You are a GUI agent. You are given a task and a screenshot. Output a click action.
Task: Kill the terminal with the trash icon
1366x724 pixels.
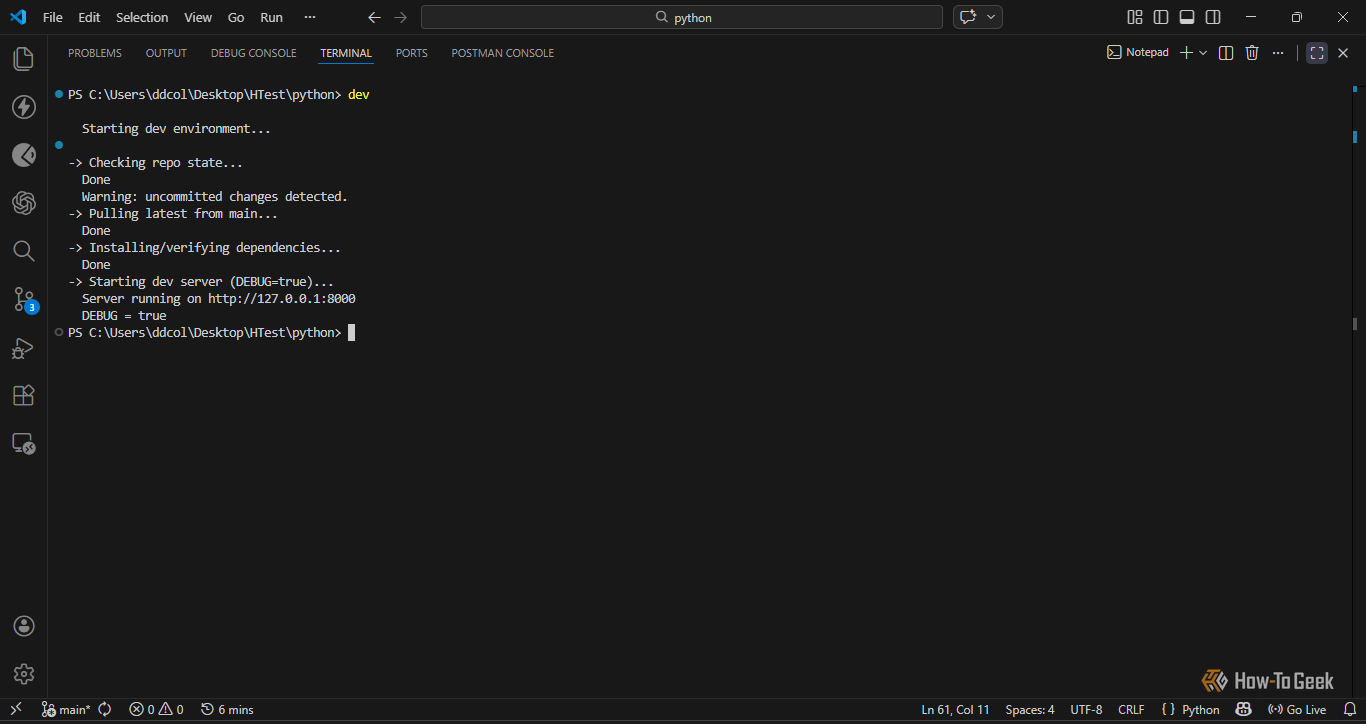pyautogui.click(x=1252, y=53)
